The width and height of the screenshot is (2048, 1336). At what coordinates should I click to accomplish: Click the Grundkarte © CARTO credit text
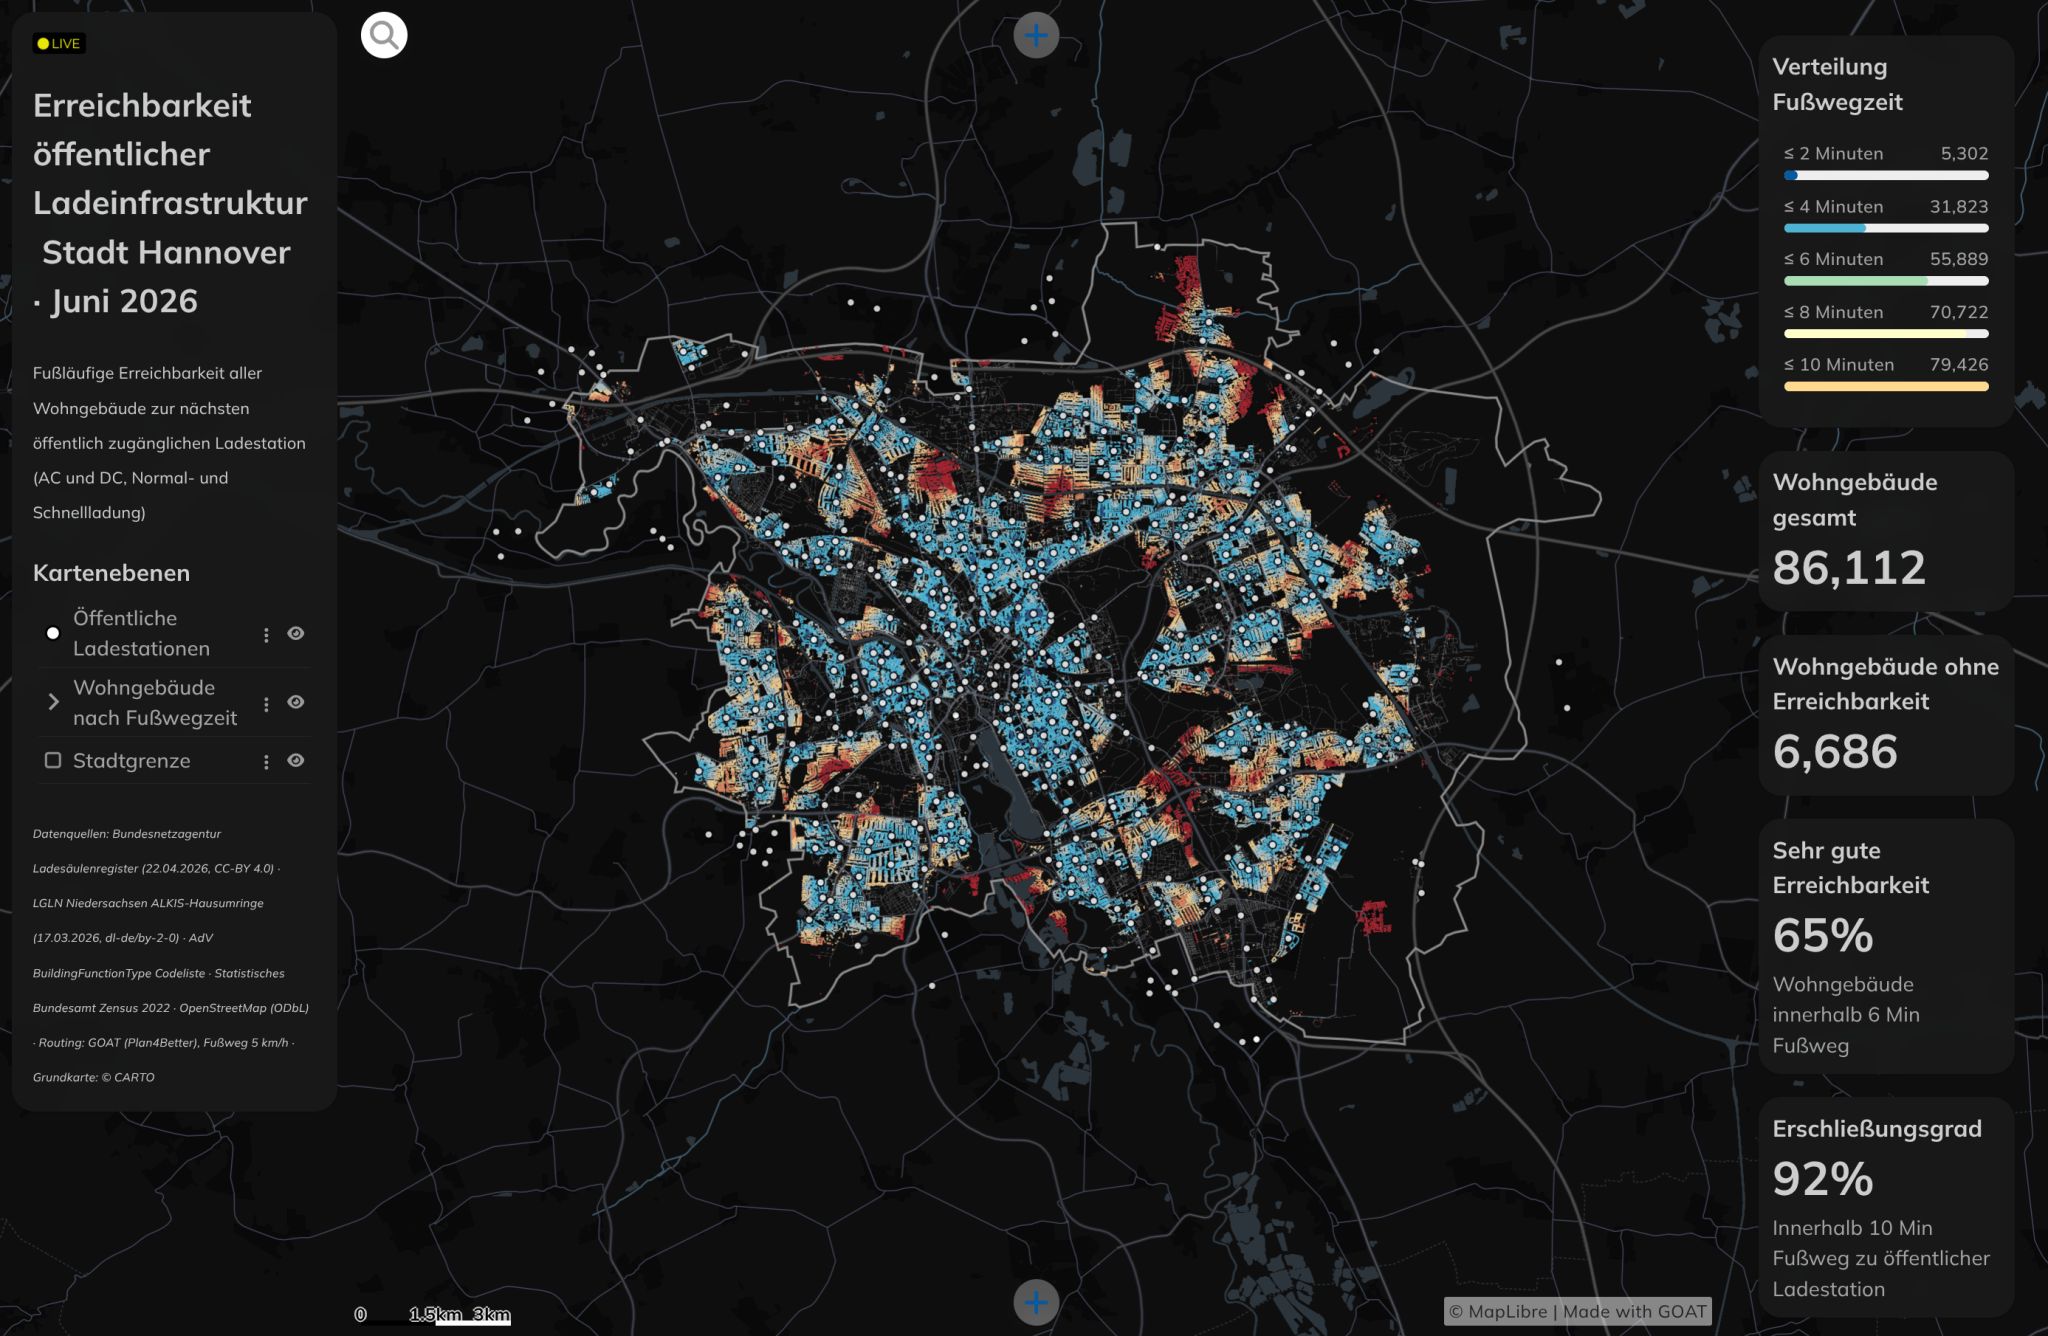coord(94,1077)
